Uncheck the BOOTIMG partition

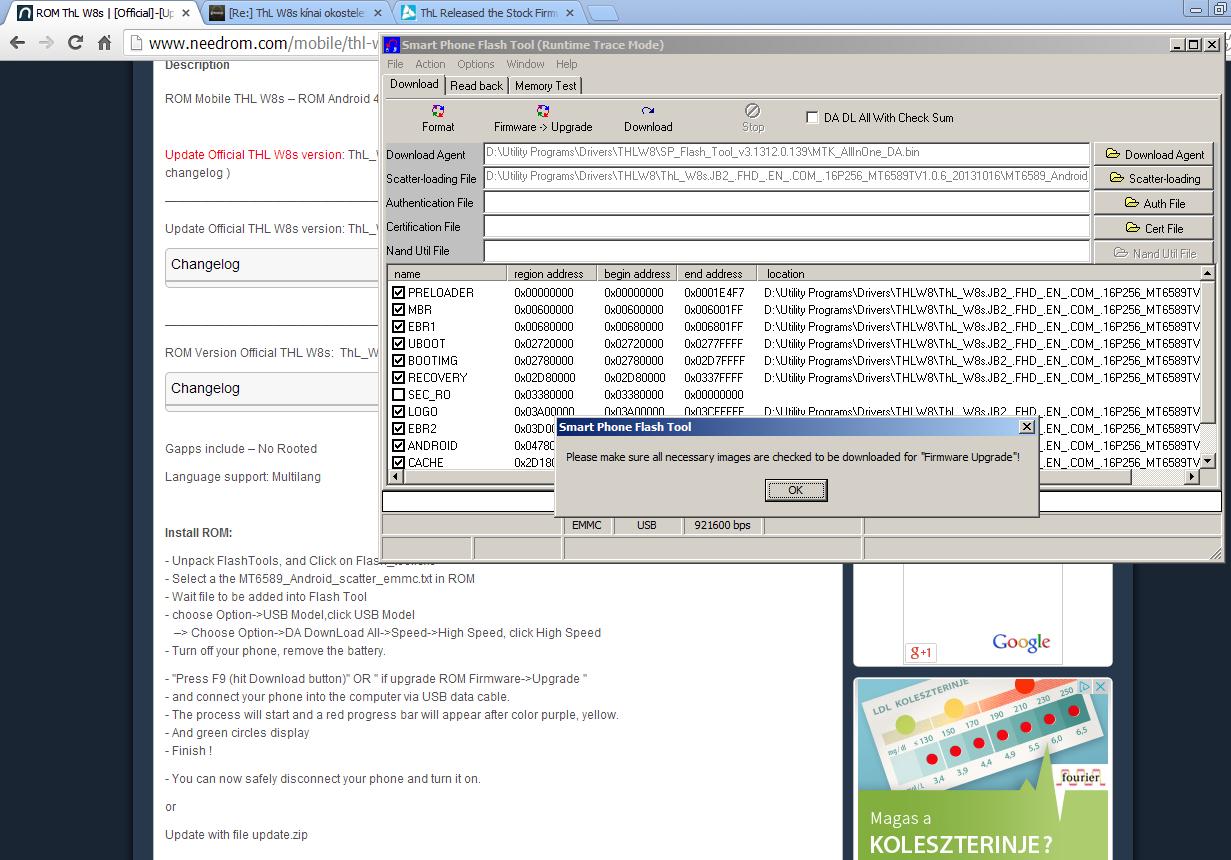click(x=398, y=361)
